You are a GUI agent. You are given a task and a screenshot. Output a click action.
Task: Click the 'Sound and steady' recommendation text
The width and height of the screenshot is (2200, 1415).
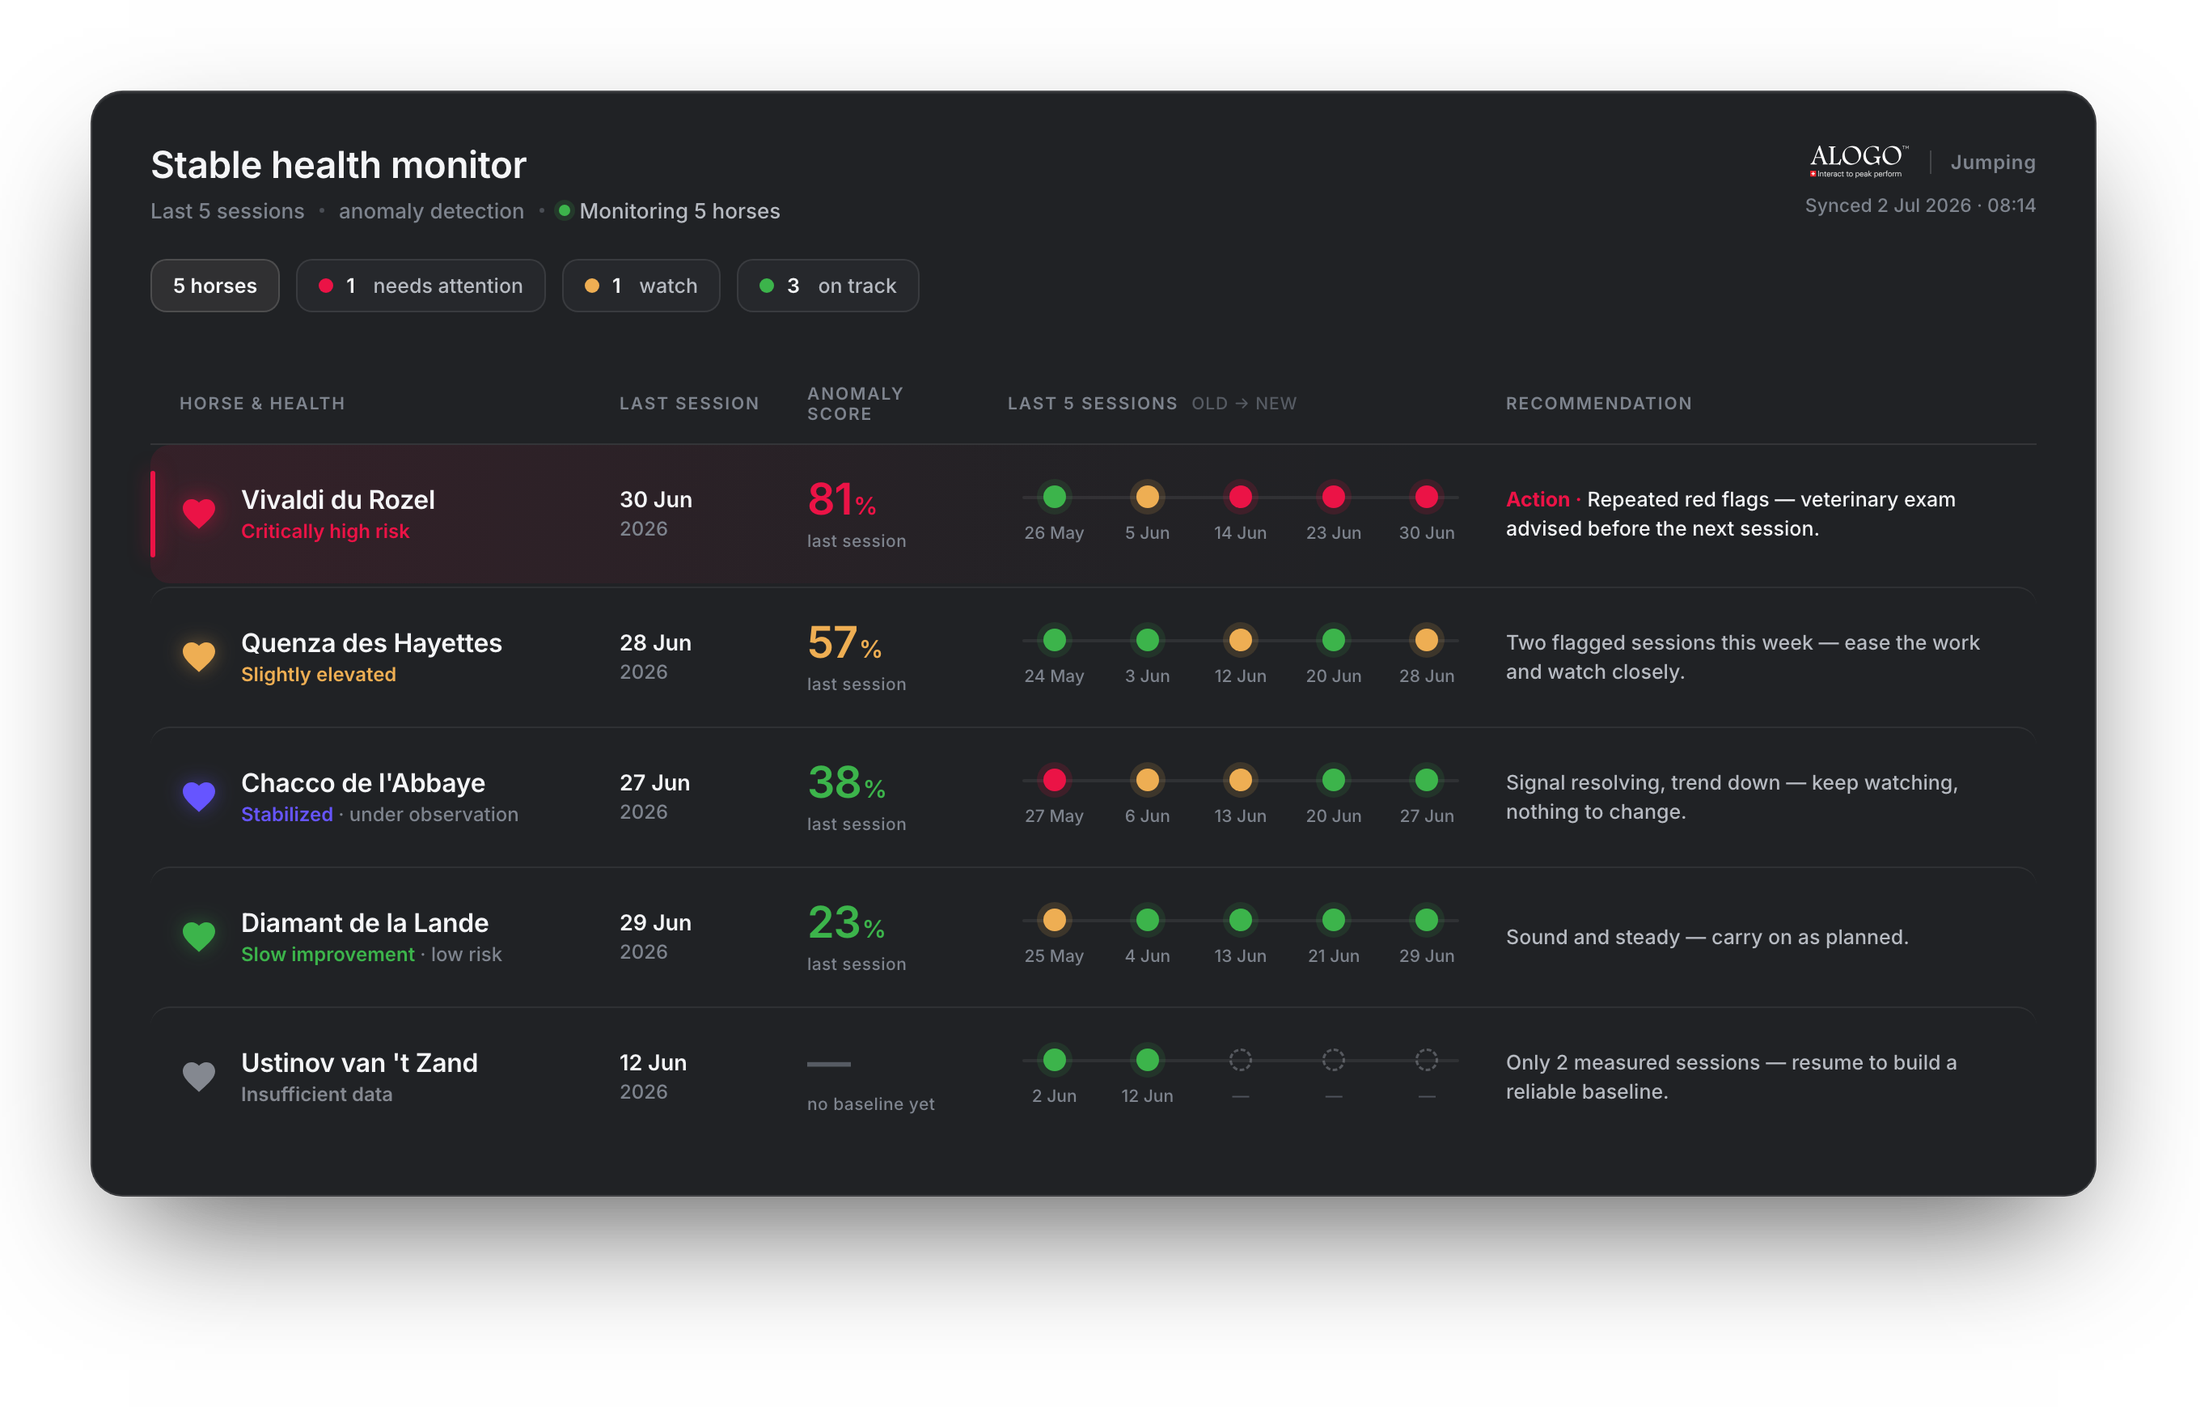pyautogui.click(x=1707, y=937)
